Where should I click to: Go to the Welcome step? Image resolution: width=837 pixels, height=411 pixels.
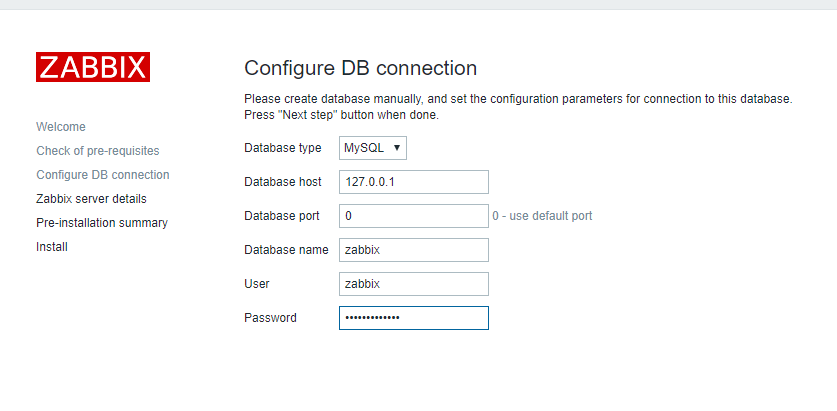(x=61, y=127)
